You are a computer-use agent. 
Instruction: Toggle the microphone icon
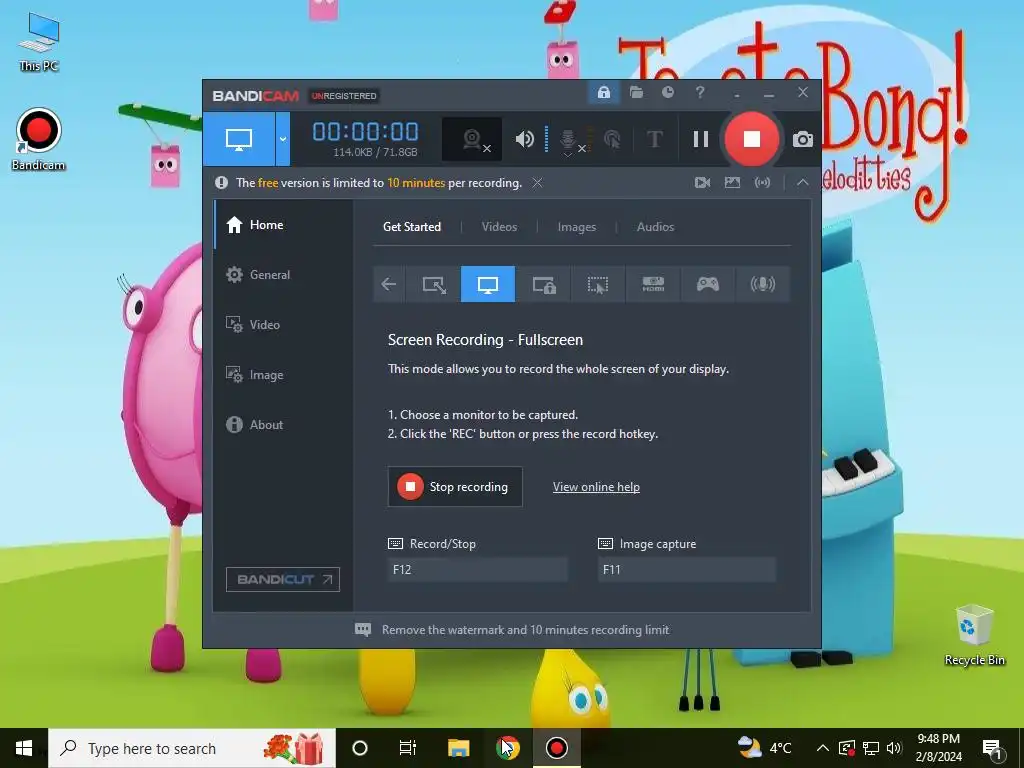tap(569, 140)
